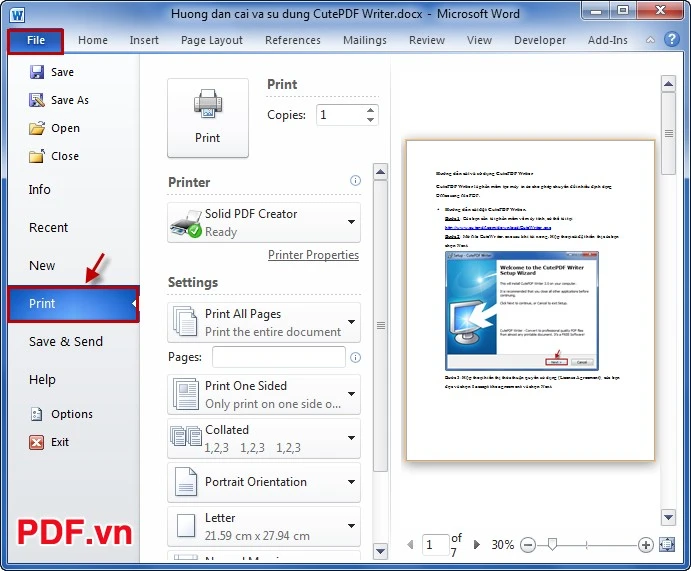
Task: Click the Save As icon
Action: [37, 100]
